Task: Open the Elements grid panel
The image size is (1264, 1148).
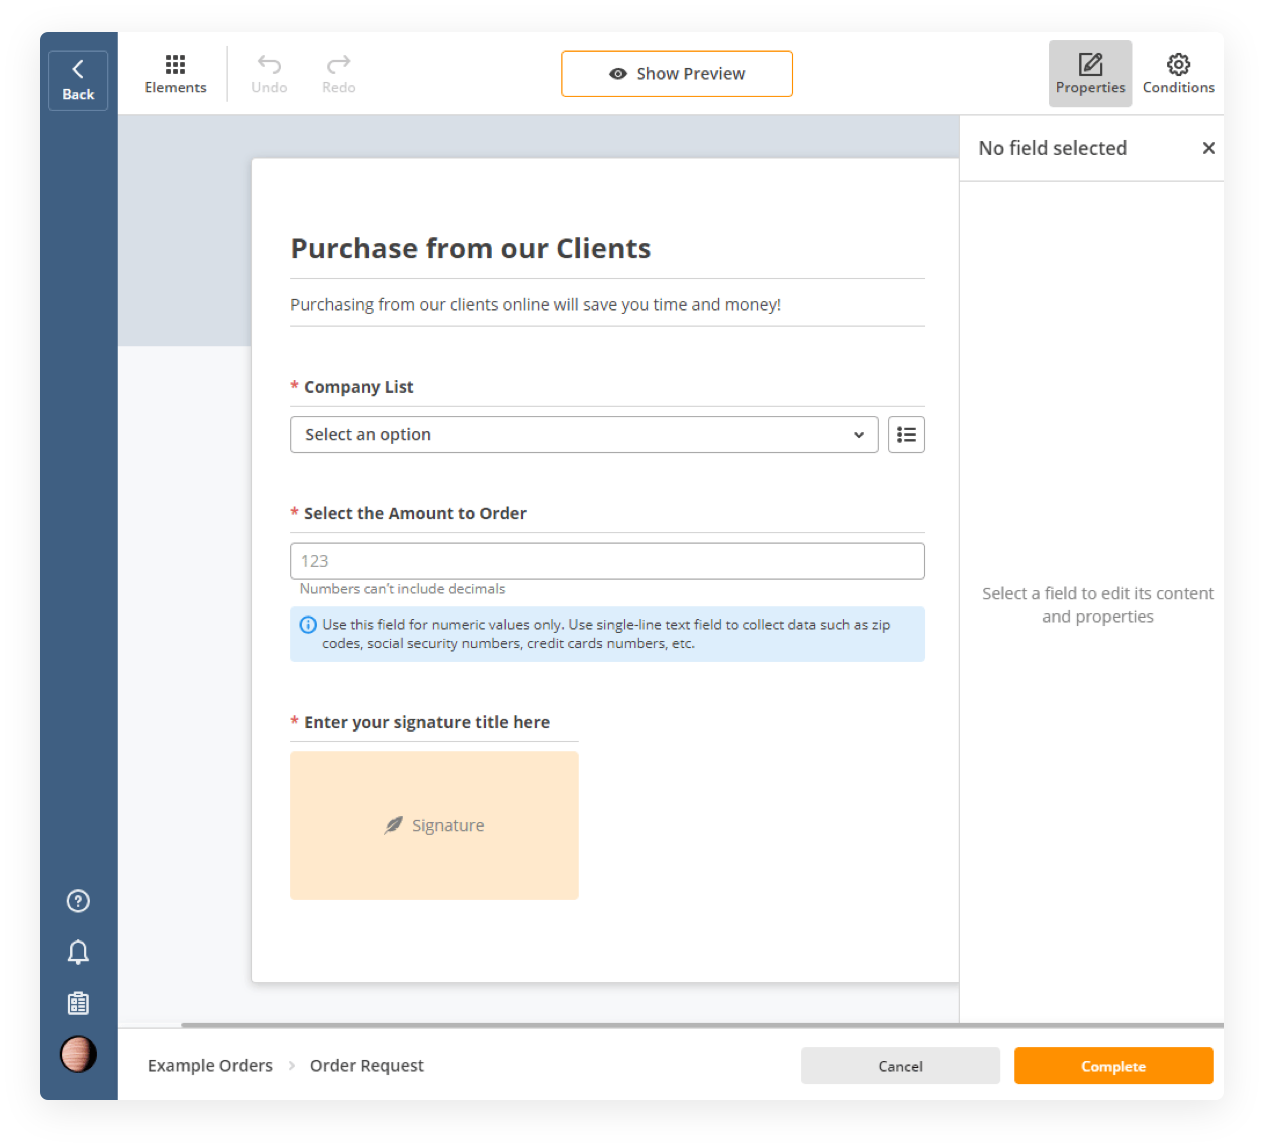Action: click(175, 74)
